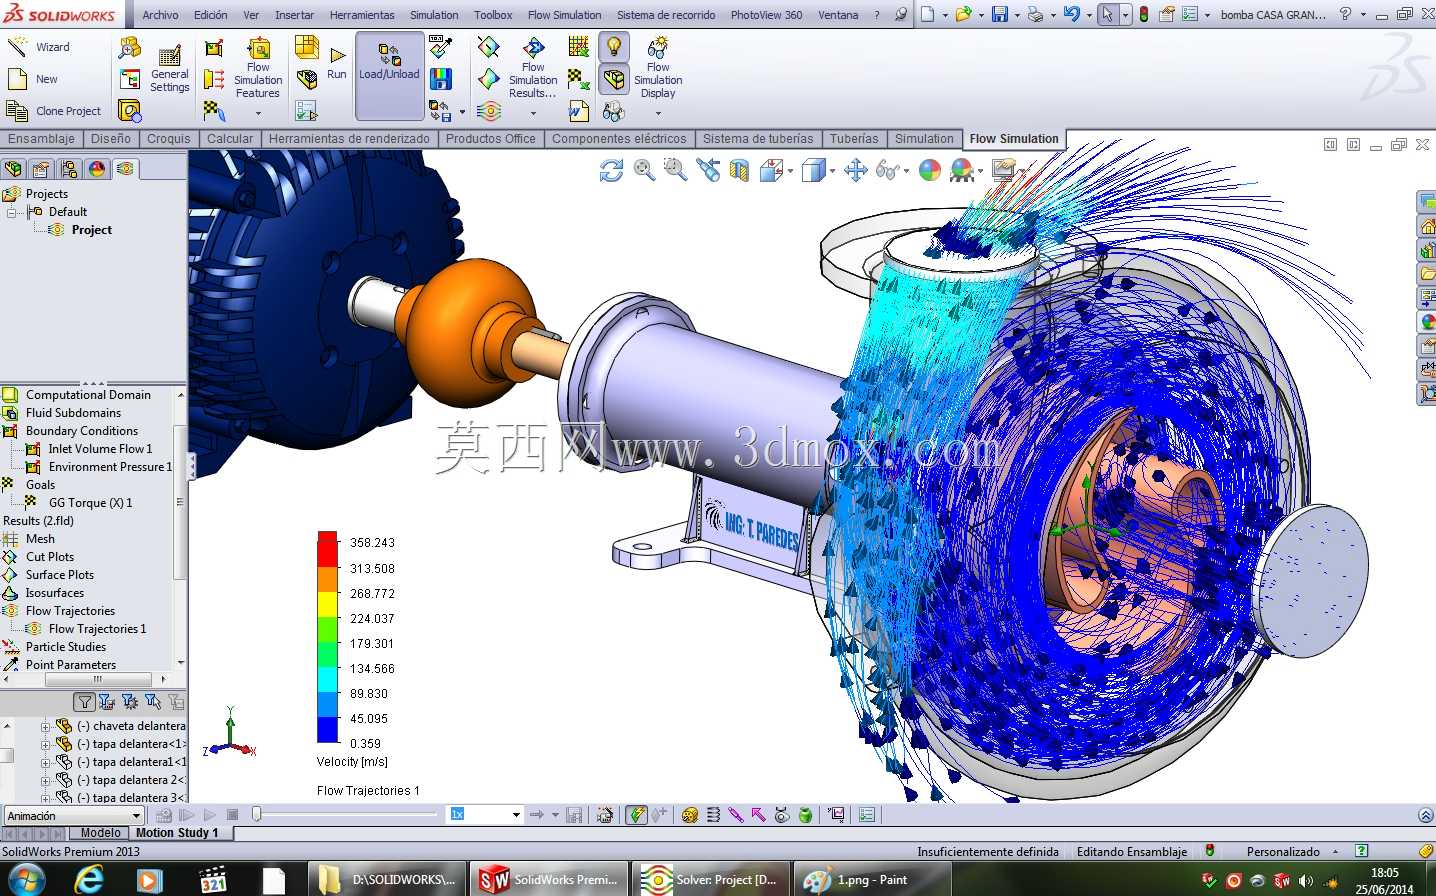Switch to the Croquis ribbon tab

(x=169, y=139)
